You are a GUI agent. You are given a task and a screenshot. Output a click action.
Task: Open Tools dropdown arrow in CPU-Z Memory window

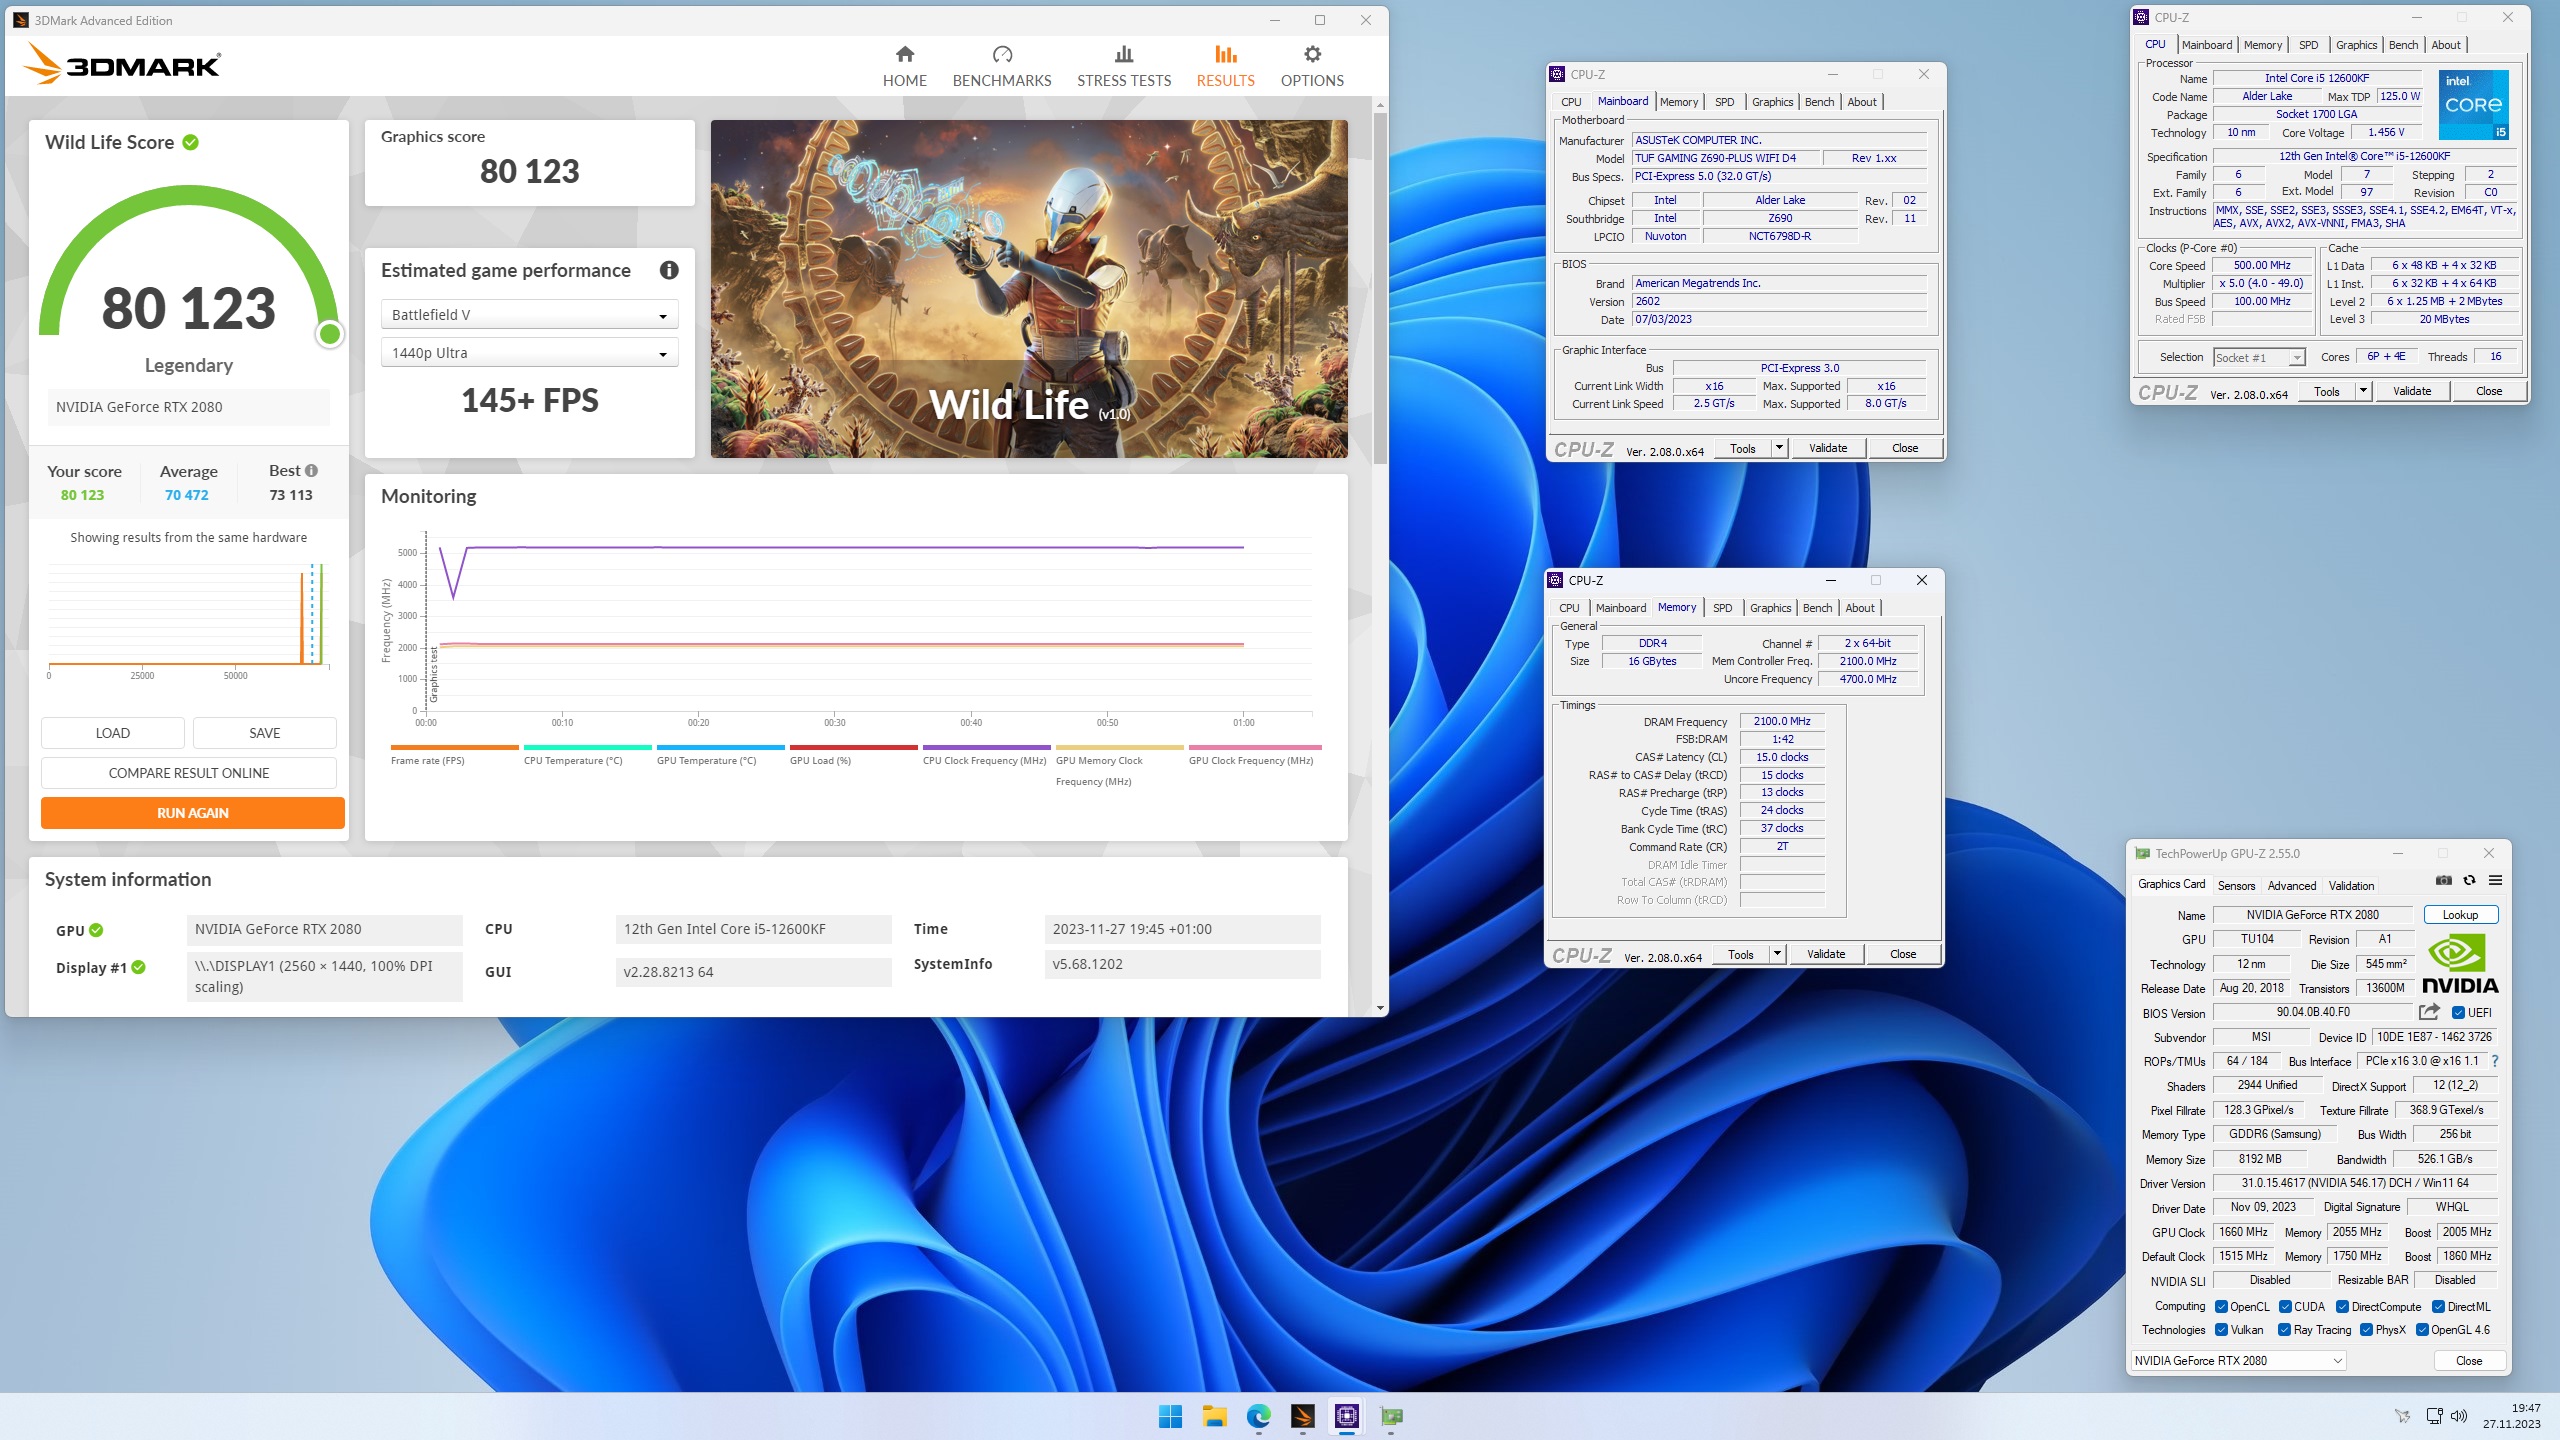click(x=1777, y=954)
